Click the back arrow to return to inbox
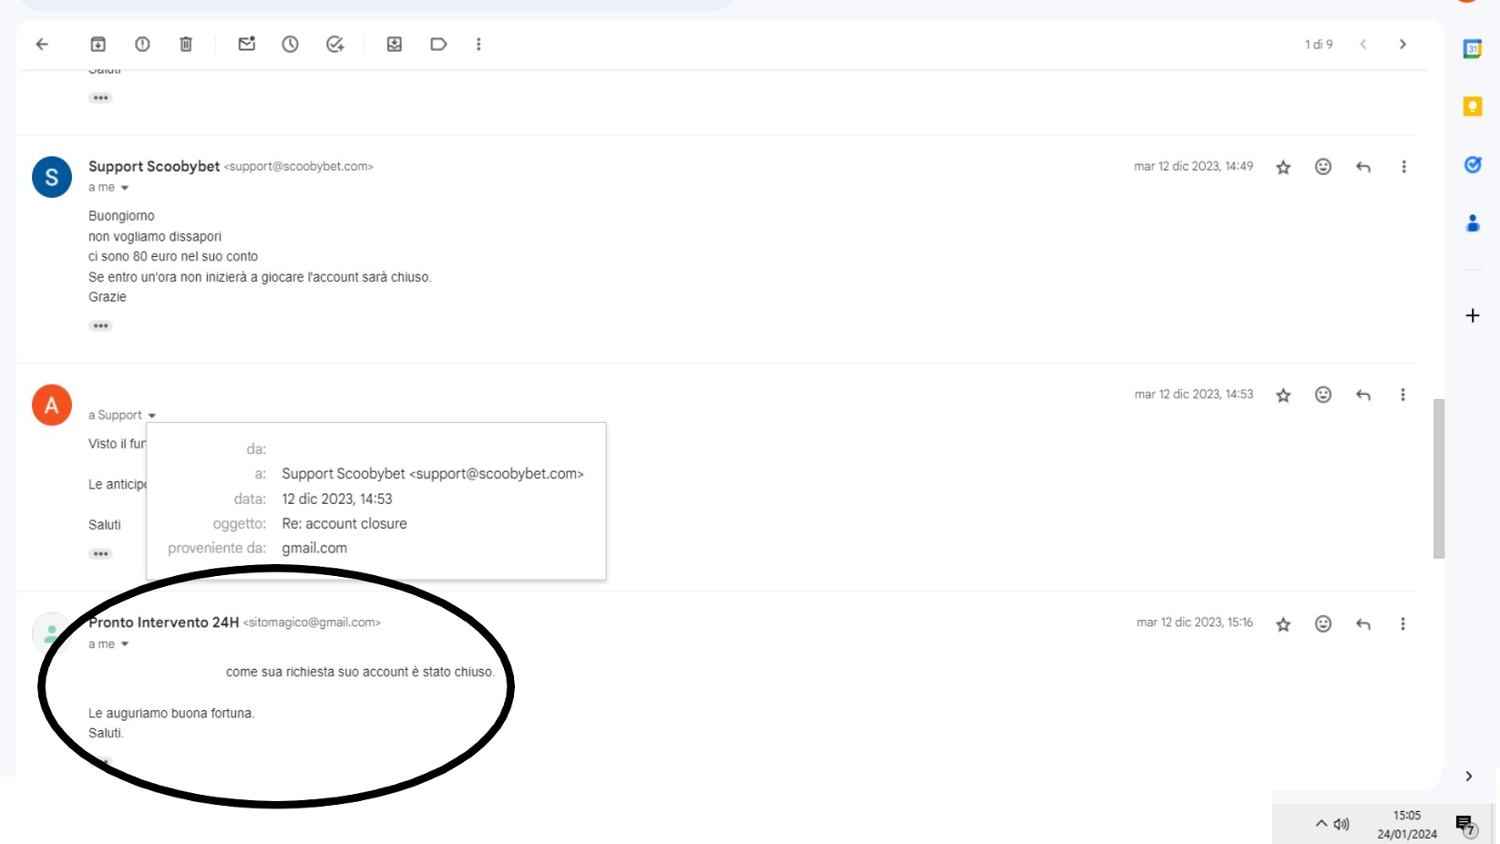This screenshot has width=1500, height=844. pos(42,44)
